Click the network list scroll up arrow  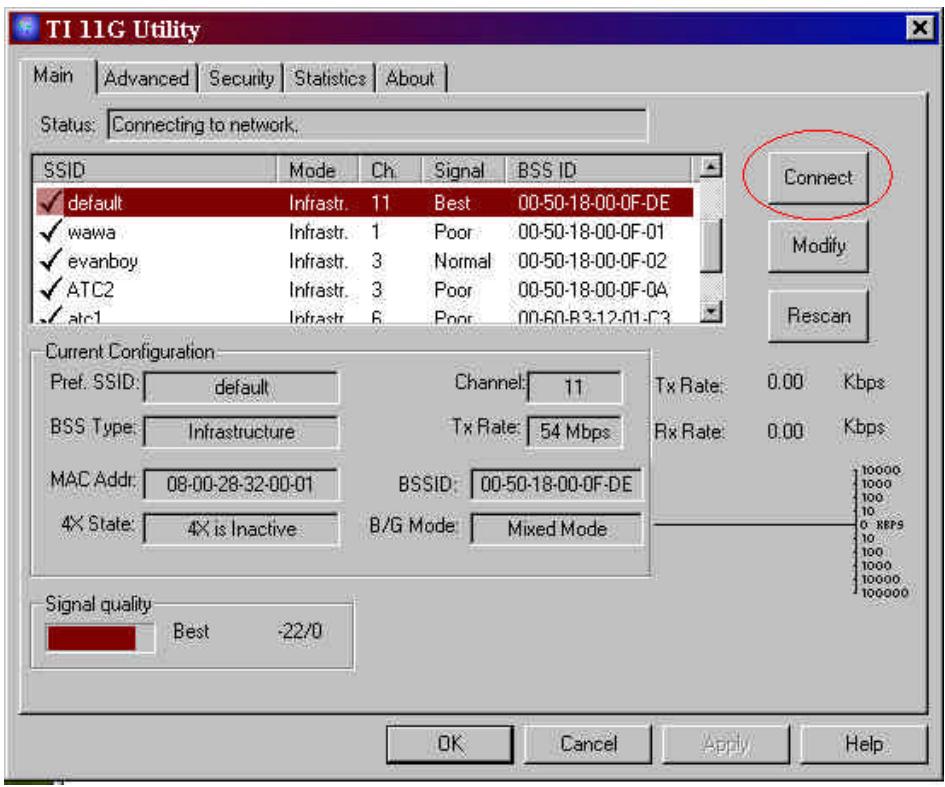coord(711,167)
